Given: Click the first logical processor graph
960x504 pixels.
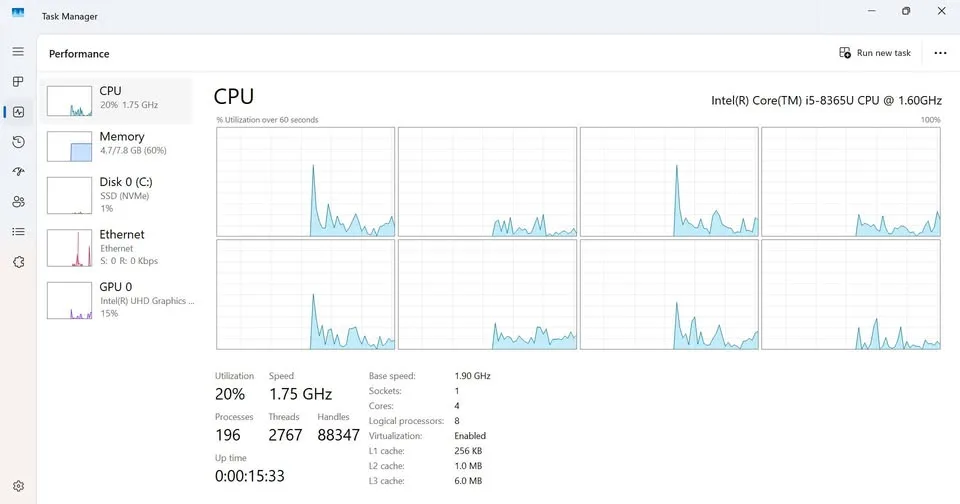Looking at the screenshot, I should (305, 182).
